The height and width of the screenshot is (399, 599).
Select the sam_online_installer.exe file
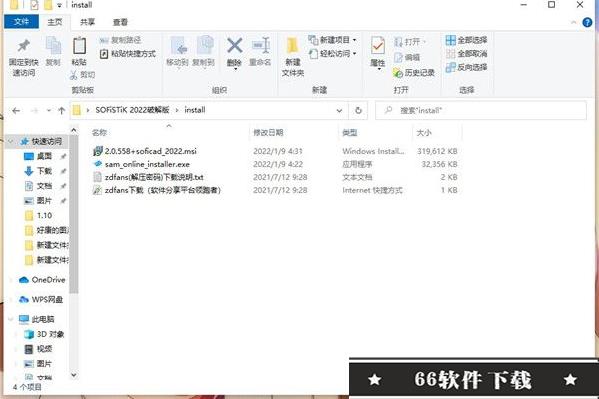[x=275, y=164]
